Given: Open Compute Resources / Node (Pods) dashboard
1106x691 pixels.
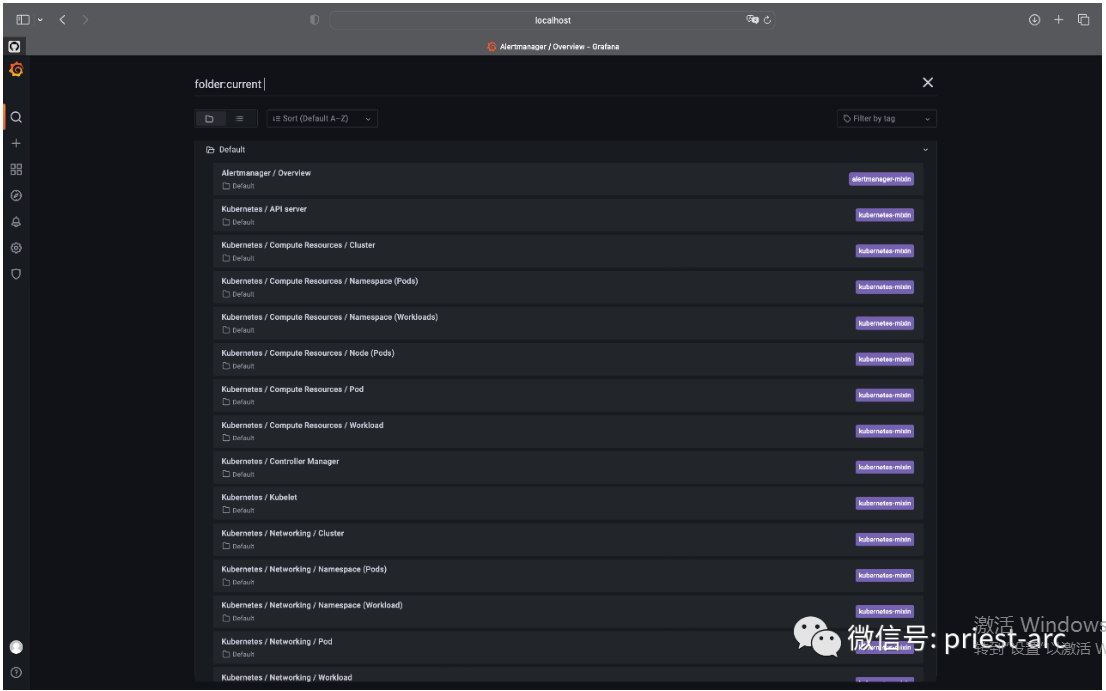Looking at the screenshot, I should [x=568, y=359].
